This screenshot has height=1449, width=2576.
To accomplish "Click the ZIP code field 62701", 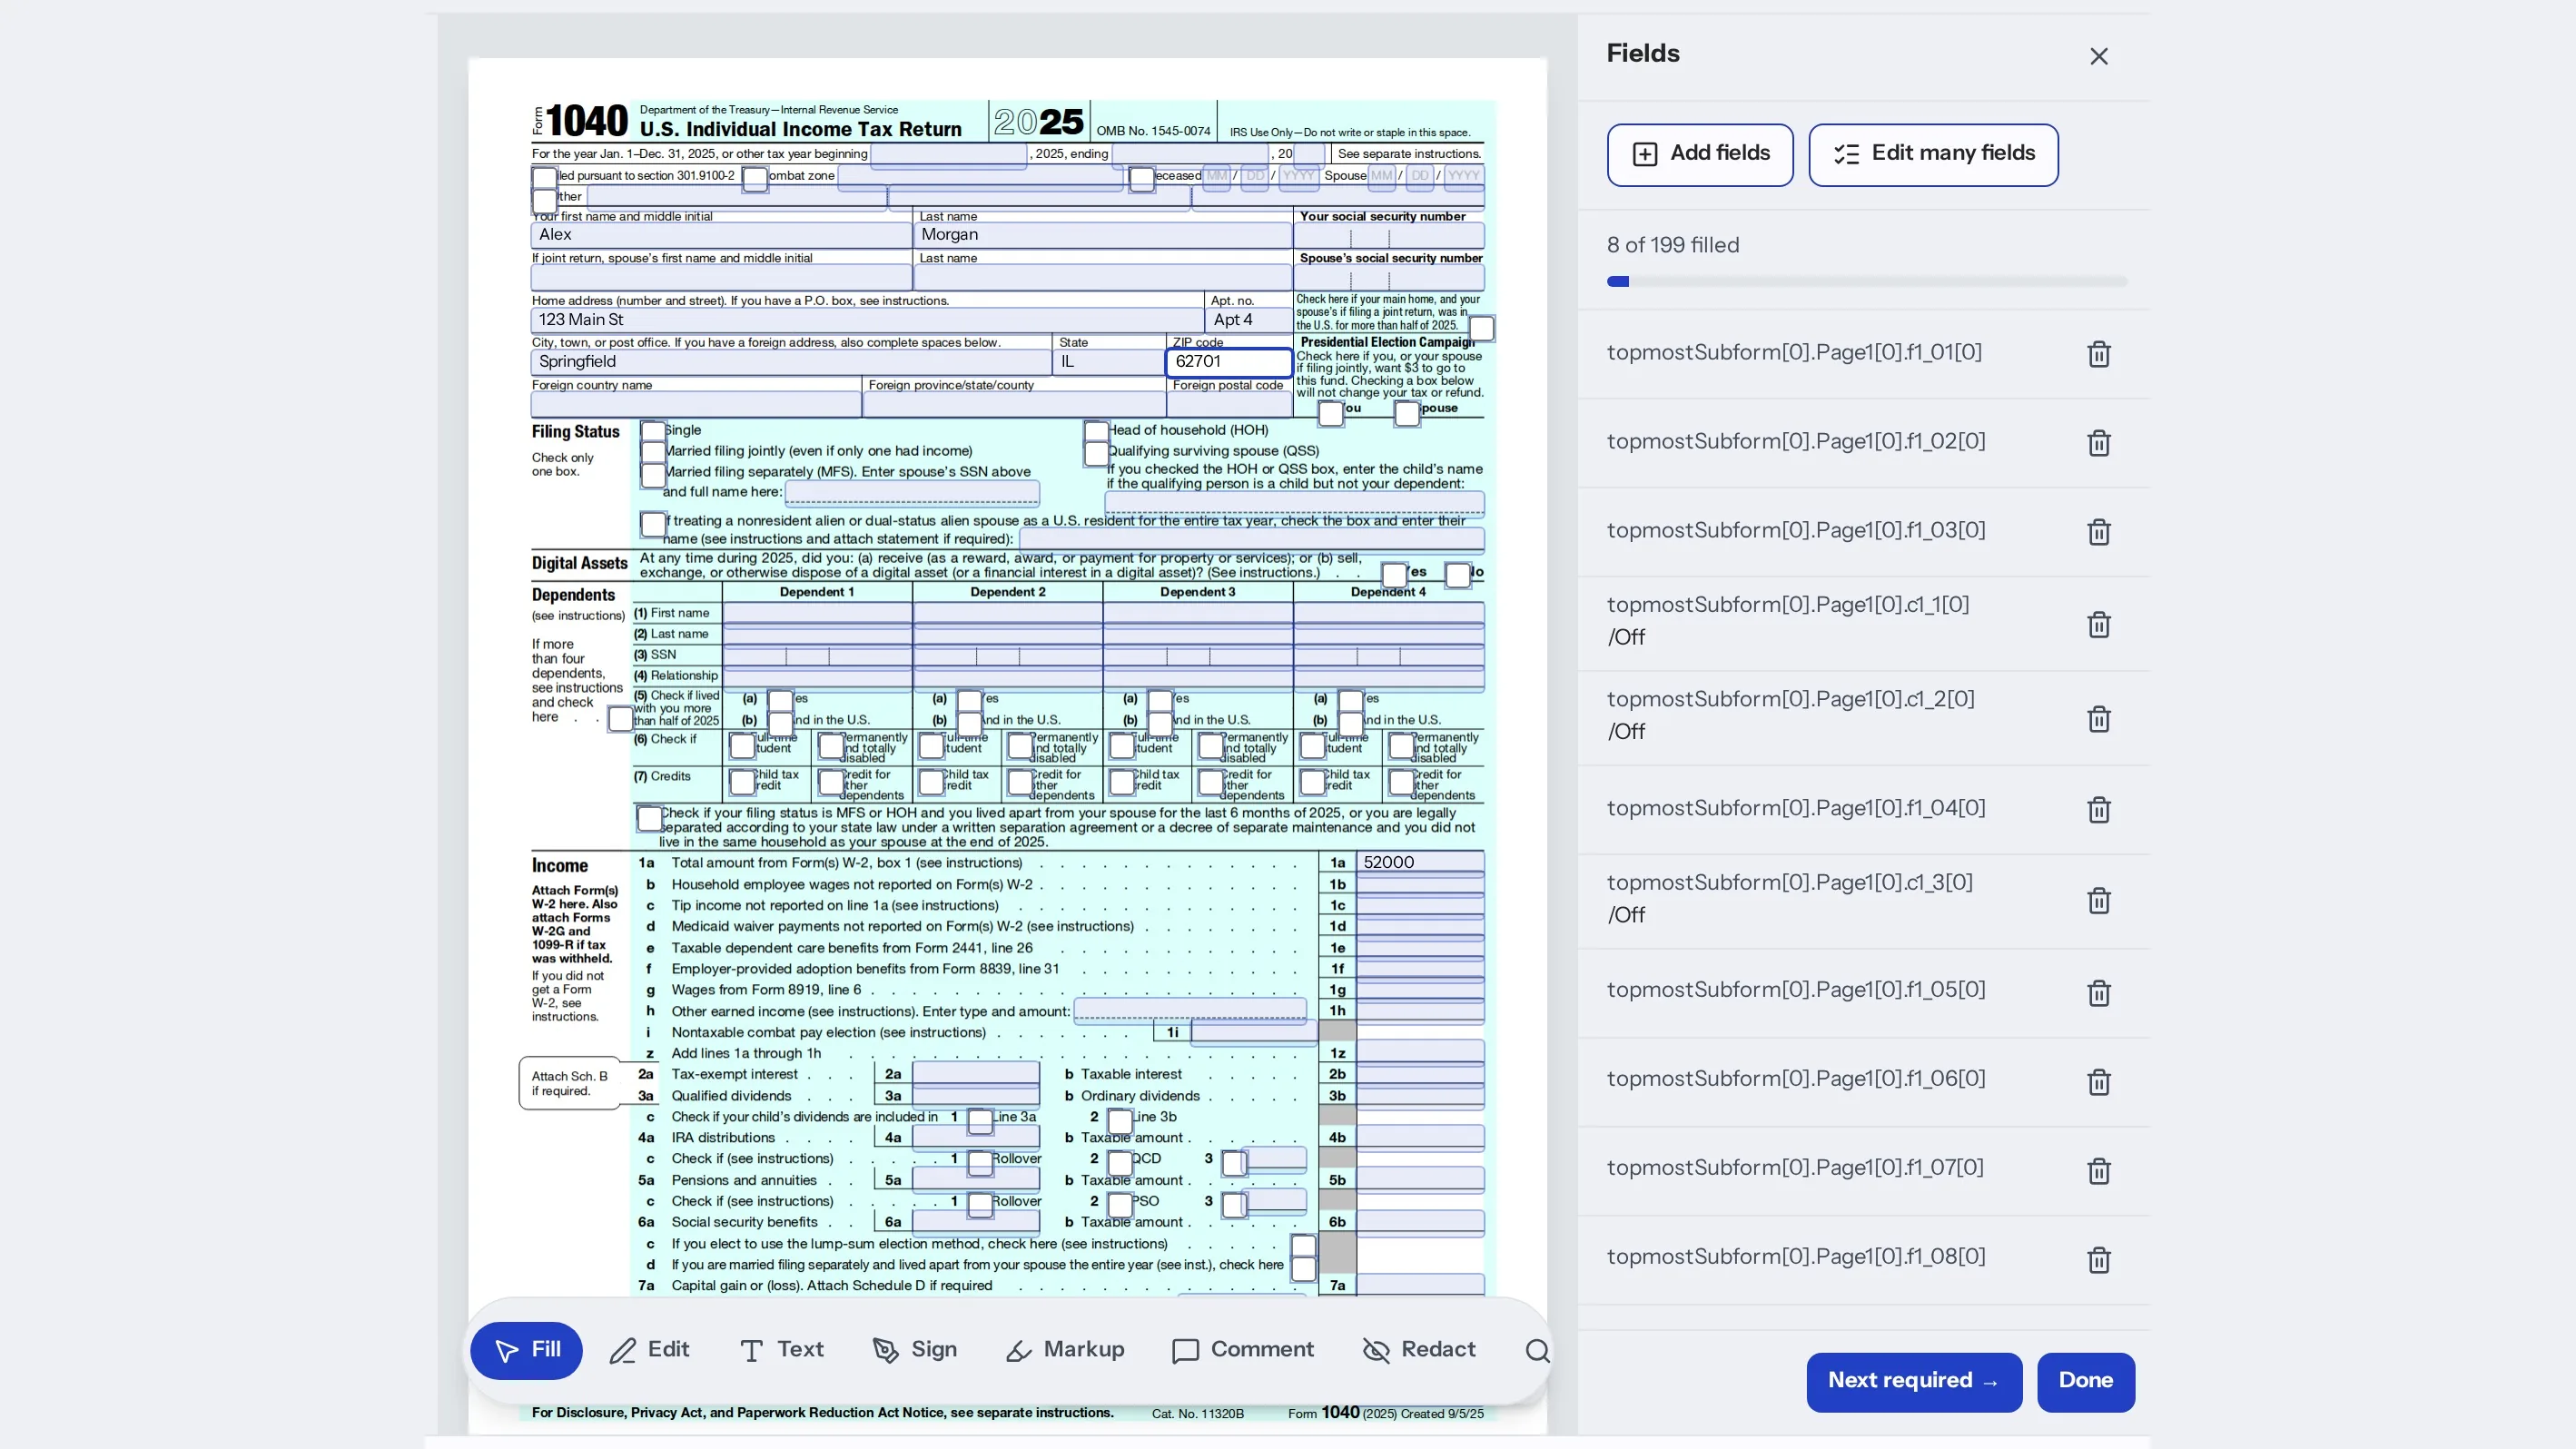I will [x=1229, y=362].
